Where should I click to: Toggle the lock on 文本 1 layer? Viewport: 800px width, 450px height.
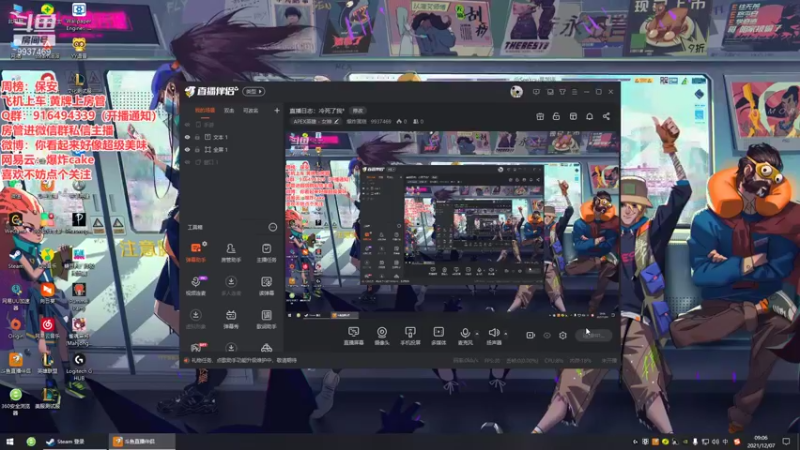[x=197, y=137]
